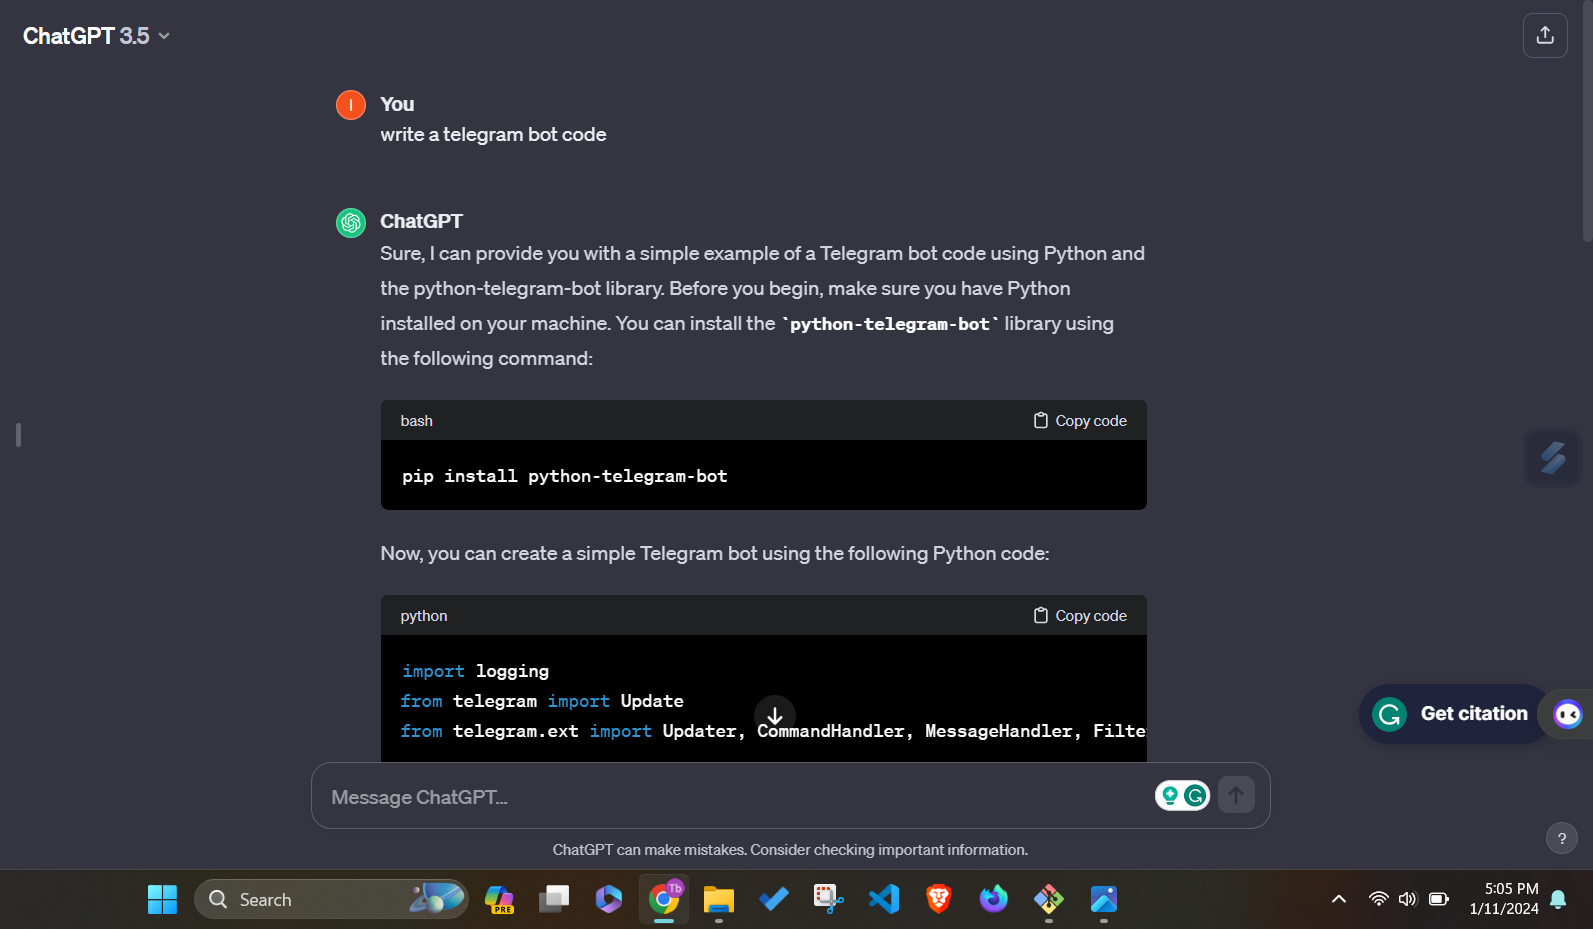Copy code of the bash block
Screen dimensions: 1593x929
(1080, 421)
